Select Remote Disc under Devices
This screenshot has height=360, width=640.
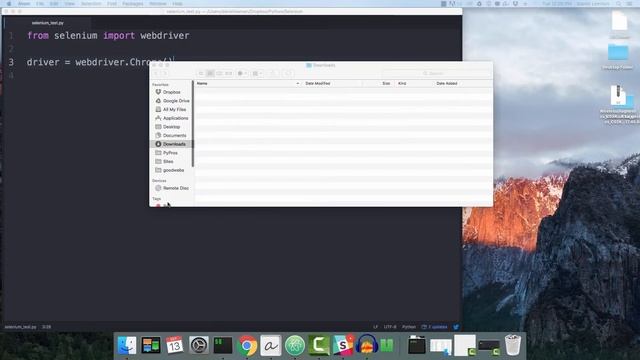point(171,188)
